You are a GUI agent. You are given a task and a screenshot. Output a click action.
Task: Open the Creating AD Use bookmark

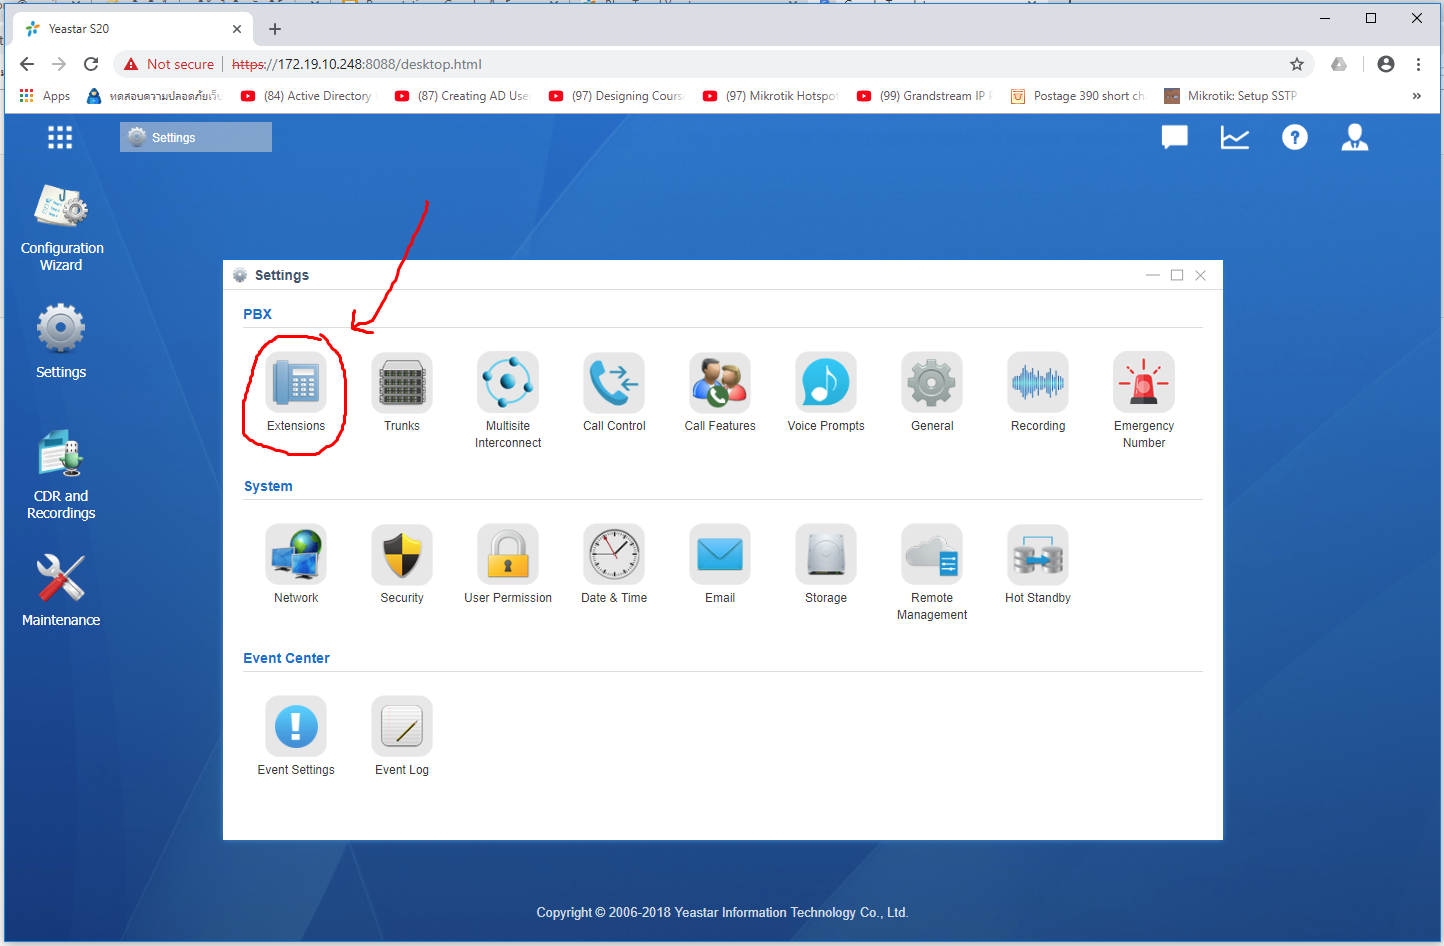click(462, 96)
